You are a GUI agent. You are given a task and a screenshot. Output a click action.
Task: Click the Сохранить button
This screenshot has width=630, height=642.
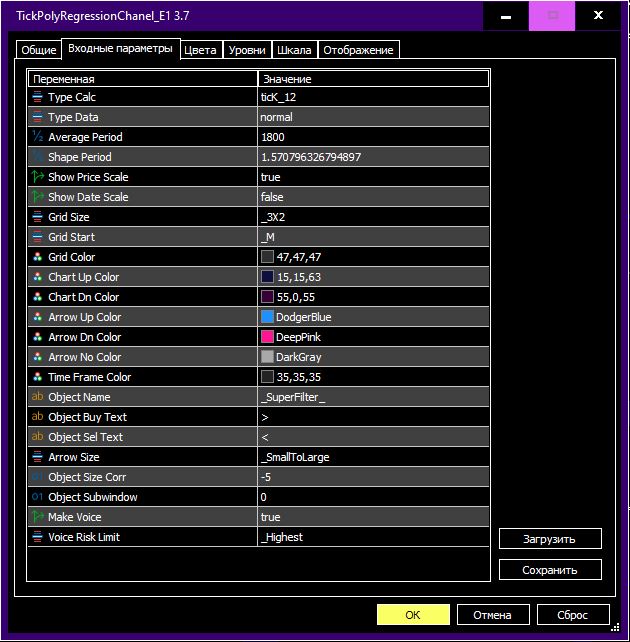pyautogui.click(x=550, y=570)
